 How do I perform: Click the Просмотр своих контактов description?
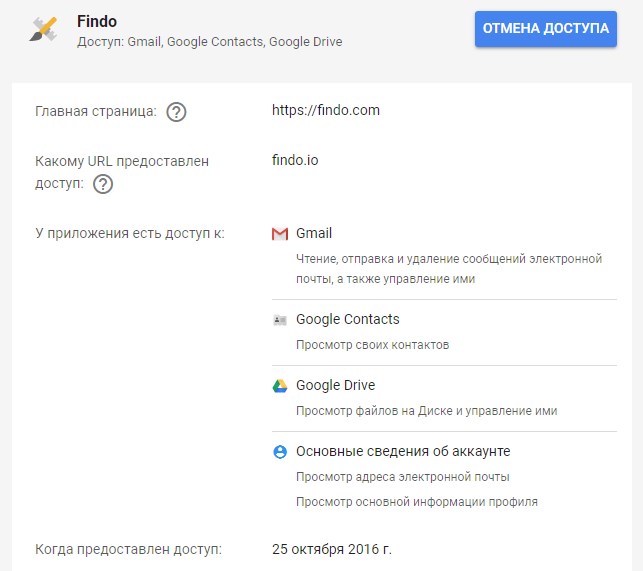point(372,345)
